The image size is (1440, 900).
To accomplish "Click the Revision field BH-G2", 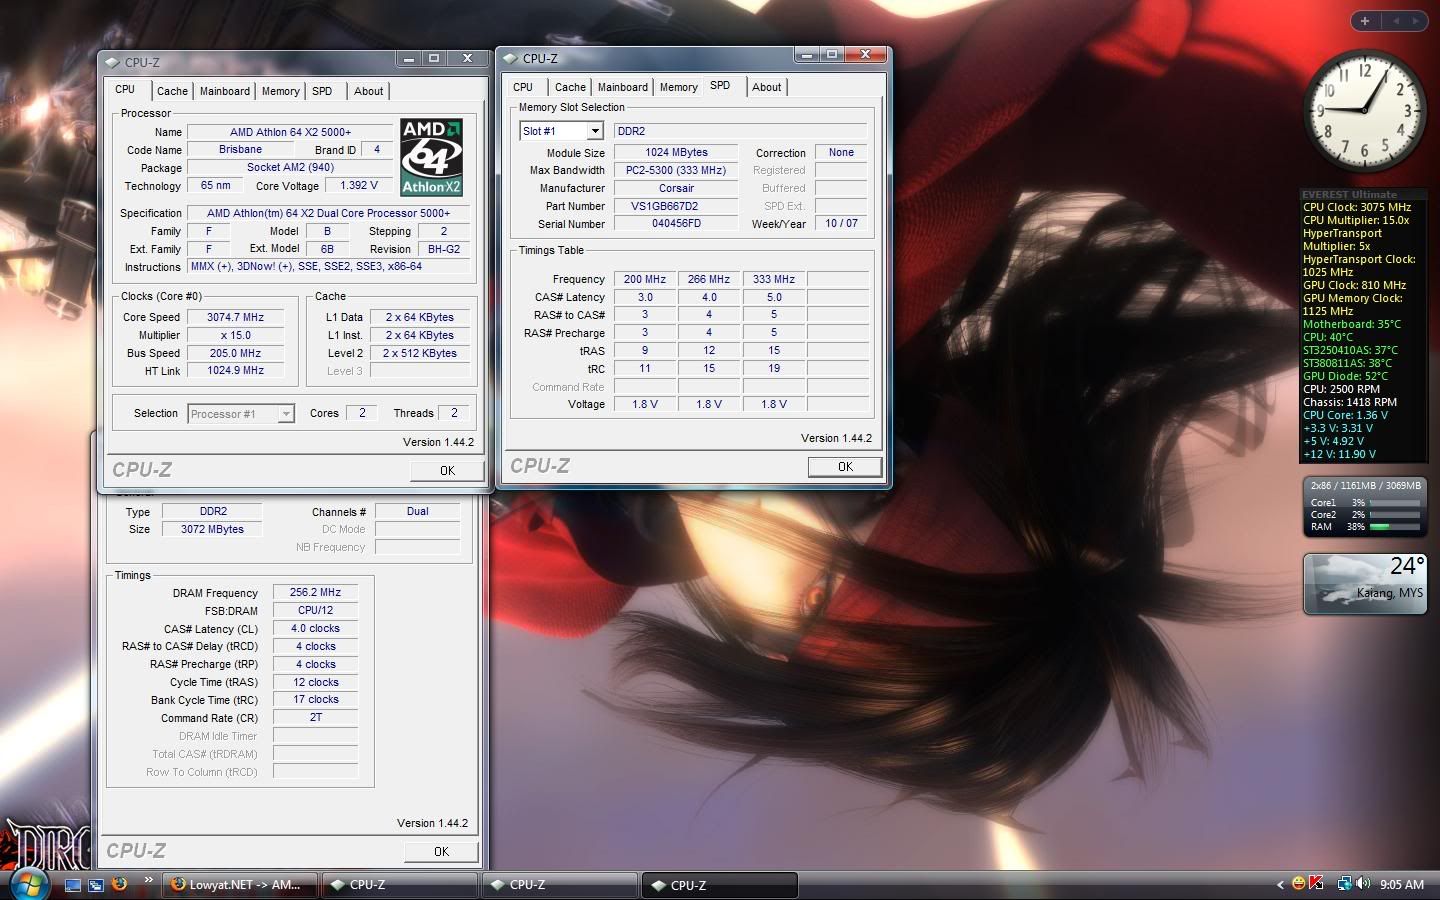I will [444, 249].
